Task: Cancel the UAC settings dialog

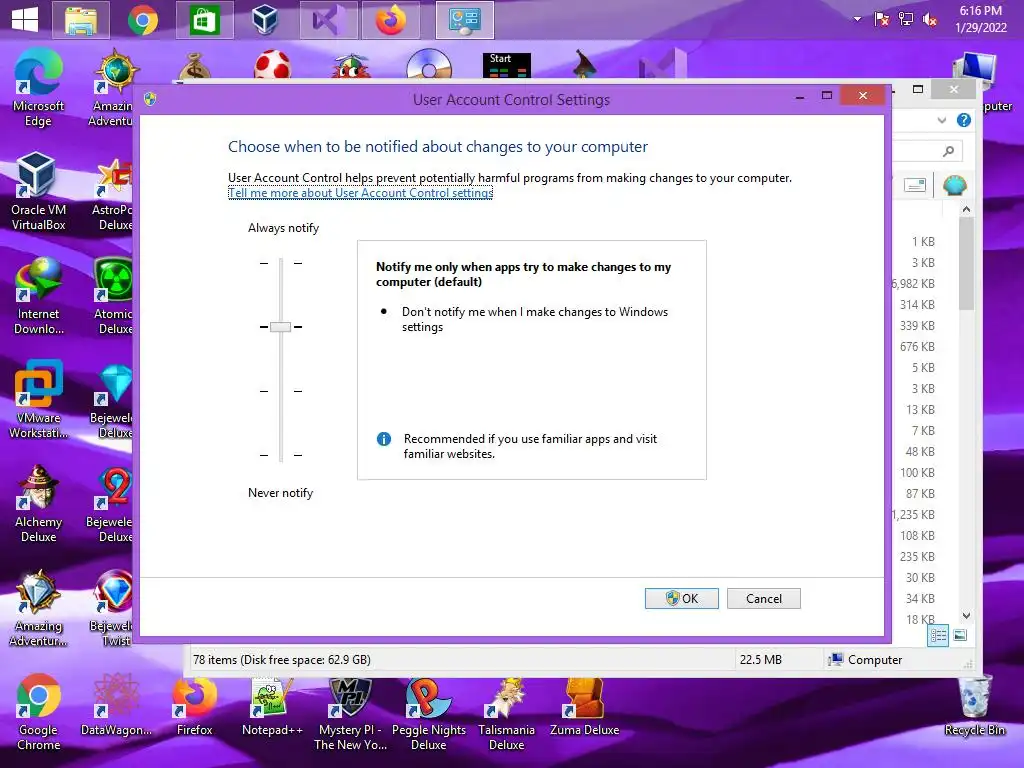Action: point(763,598)
